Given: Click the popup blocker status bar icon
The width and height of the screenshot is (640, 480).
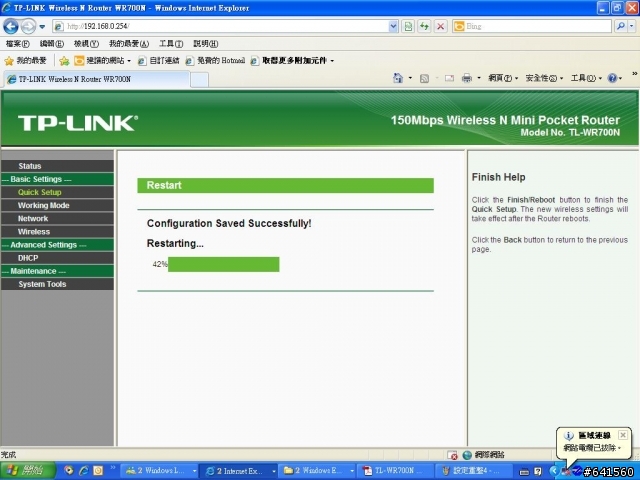Looking at the screenshot, I should point(452,455).
